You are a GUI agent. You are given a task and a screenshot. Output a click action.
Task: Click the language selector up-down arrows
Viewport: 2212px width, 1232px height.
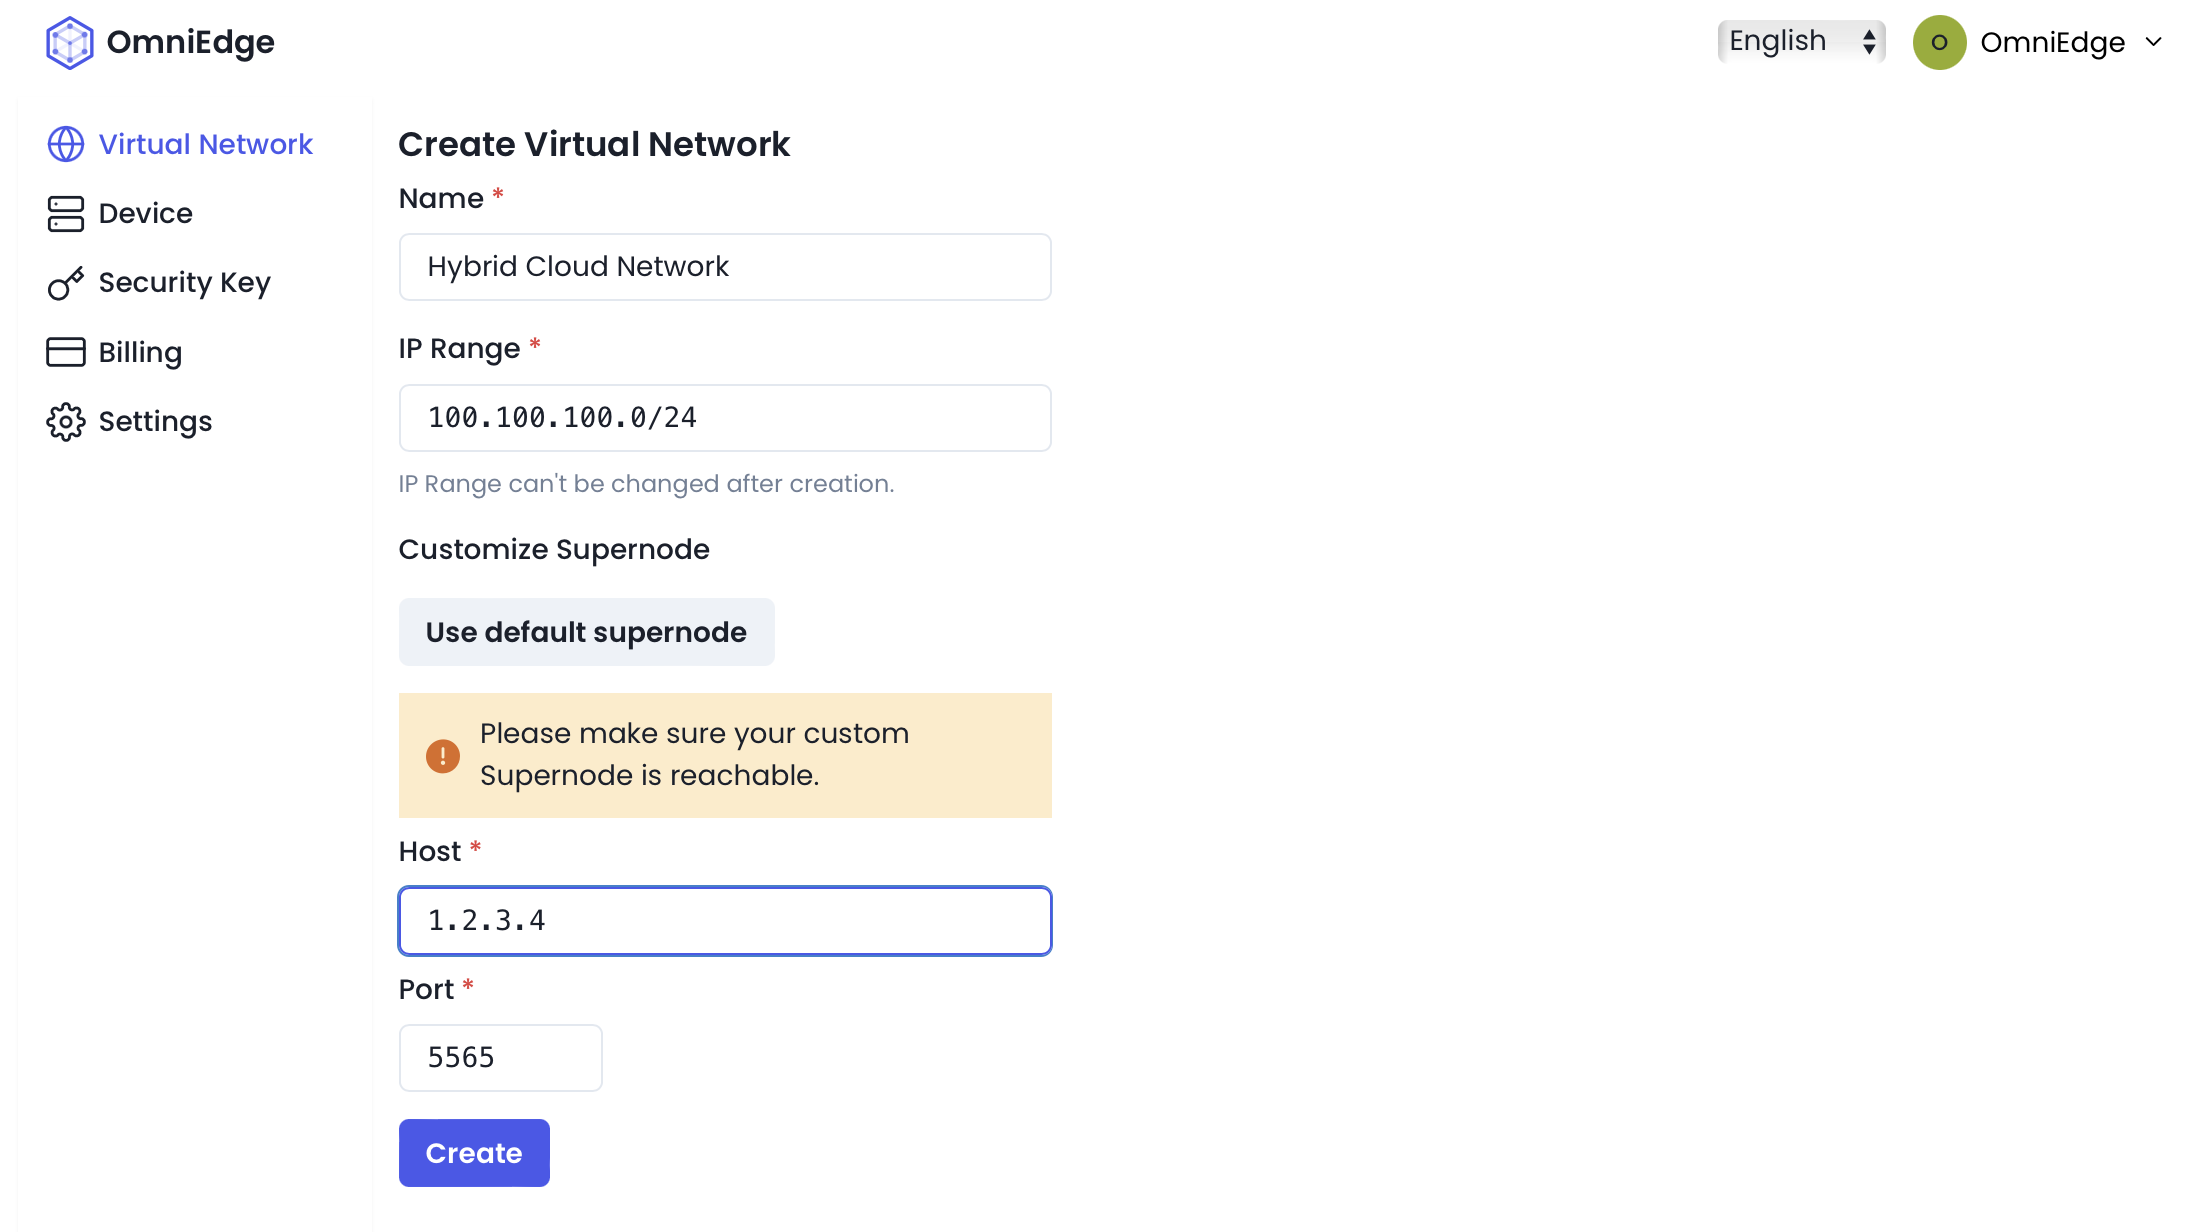(1868, 42)
